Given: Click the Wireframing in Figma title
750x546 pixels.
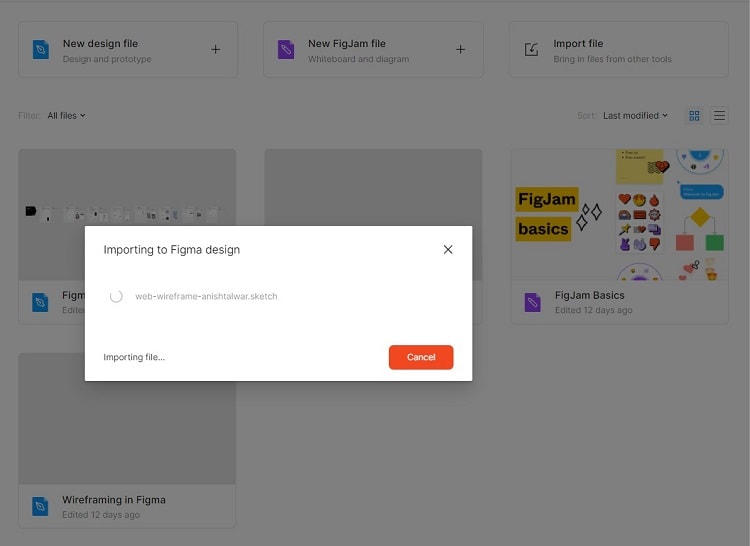Looking at the screenshot, I should pyautogui.click(x=114, y=500).
